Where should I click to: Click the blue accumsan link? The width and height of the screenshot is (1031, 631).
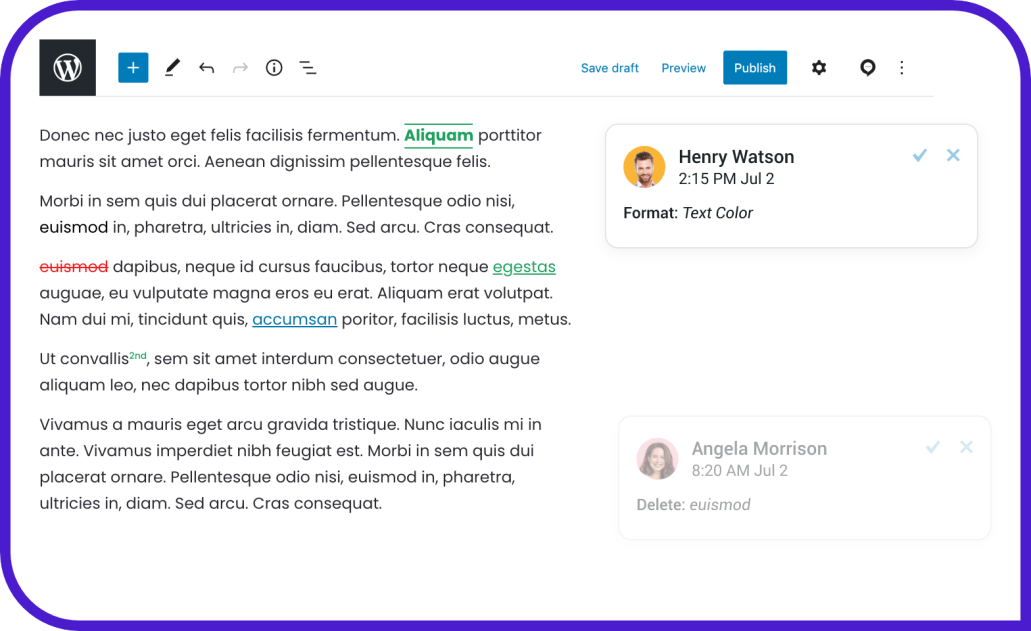[x=295, y=319]
